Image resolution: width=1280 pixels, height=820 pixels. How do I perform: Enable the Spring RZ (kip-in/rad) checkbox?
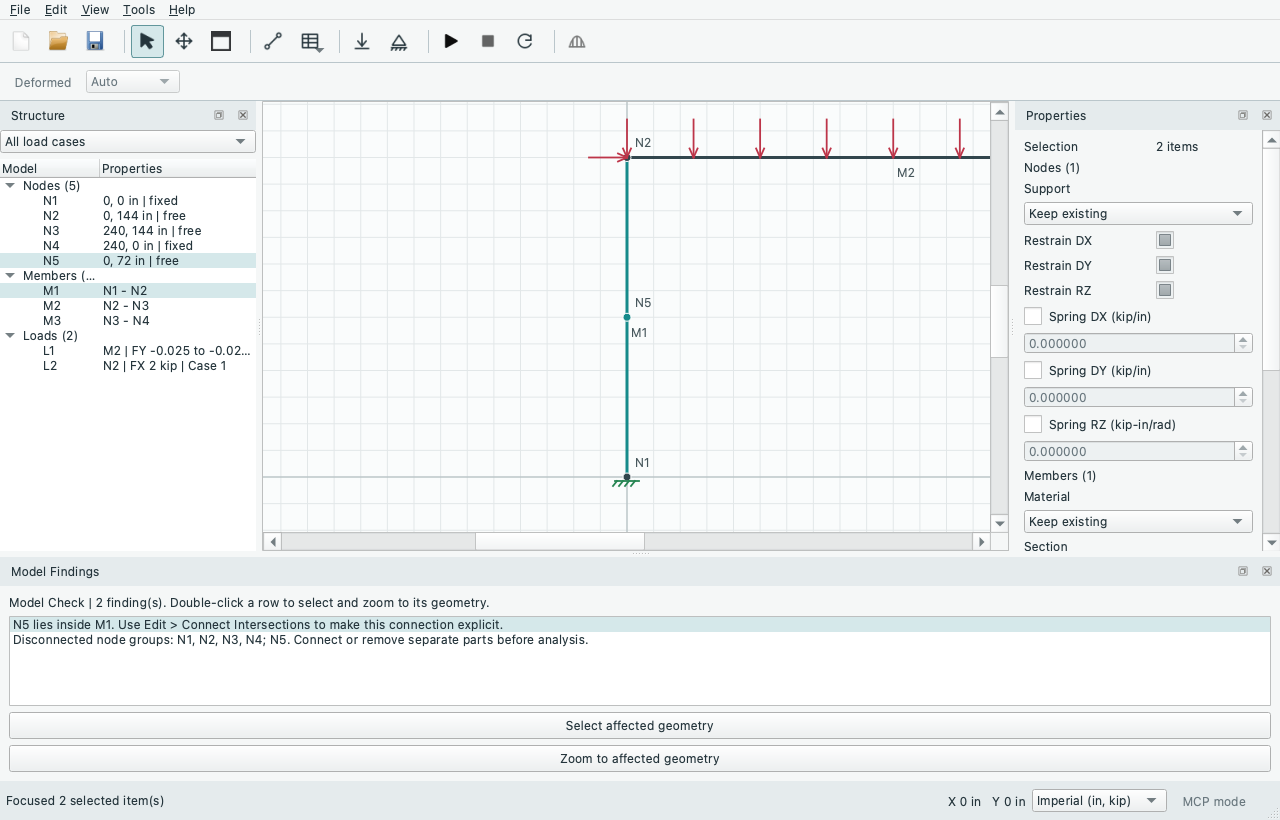1033,425
